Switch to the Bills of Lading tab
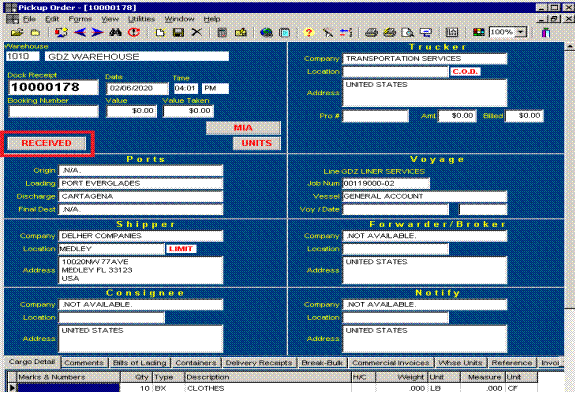This screenshot has width=576, height=393. (x=140, y=363)
